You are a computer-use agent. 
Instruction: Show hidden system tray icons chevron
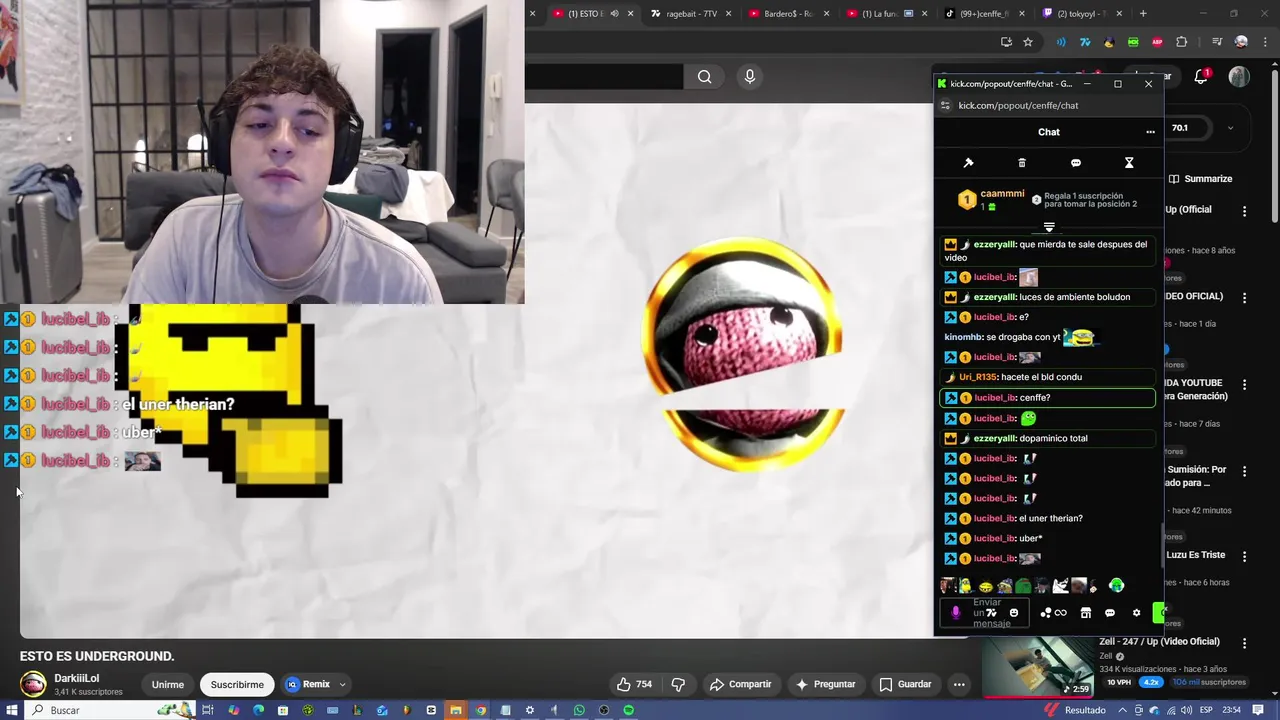(1123, 710)
